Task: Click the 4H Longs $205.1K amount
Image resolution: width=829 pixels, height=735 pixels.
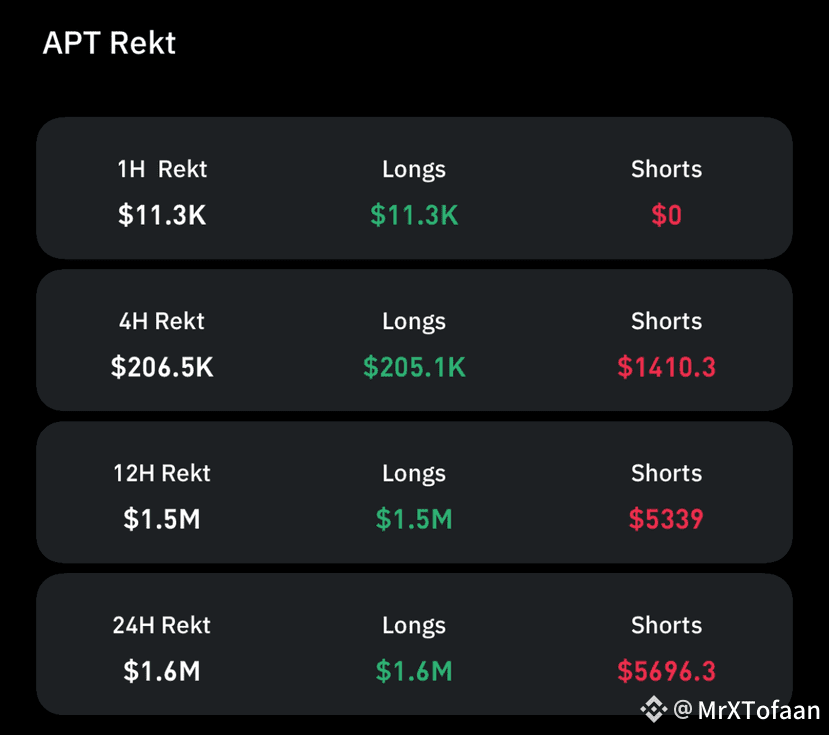Action: tap(414, 367)
